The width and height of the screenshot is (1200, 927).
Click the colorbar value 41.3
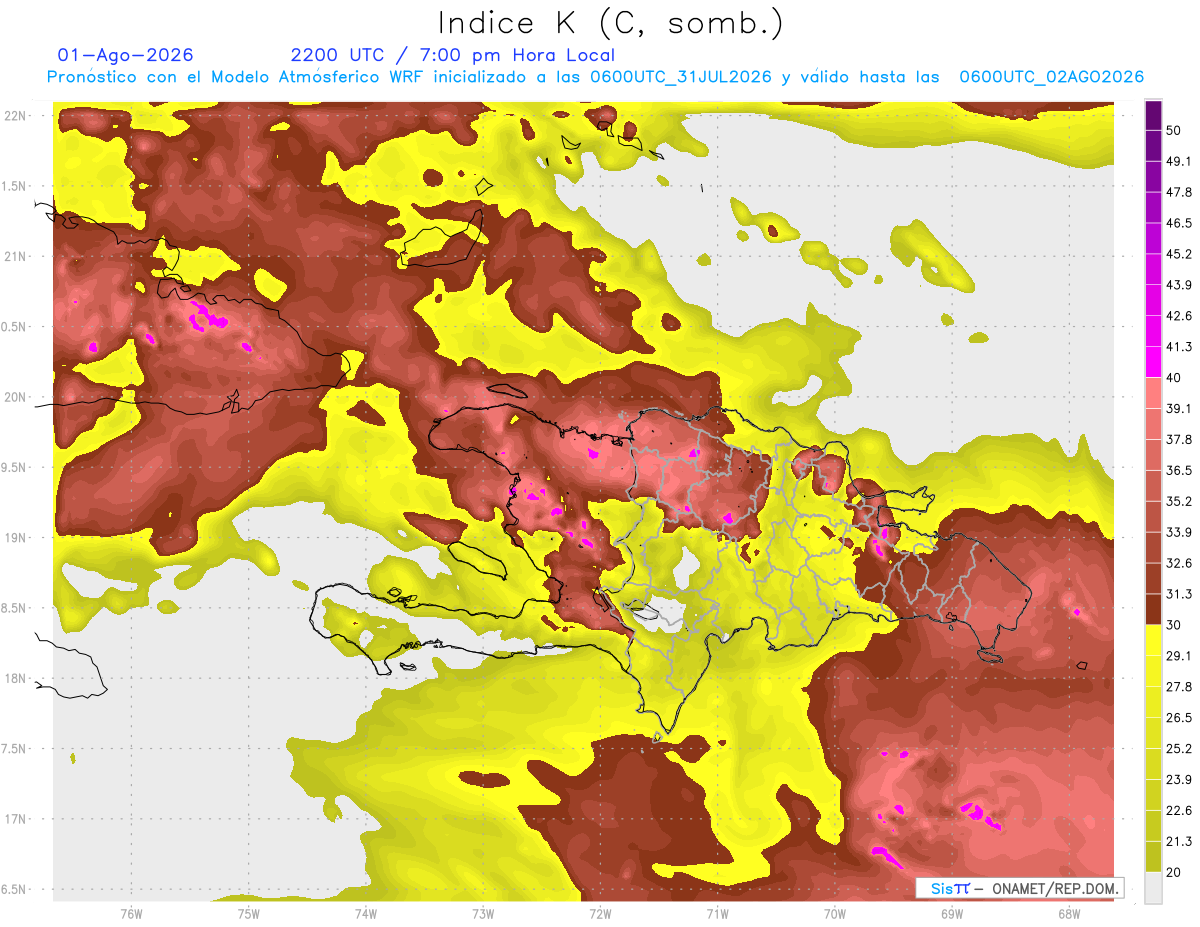pos(1179,347)
